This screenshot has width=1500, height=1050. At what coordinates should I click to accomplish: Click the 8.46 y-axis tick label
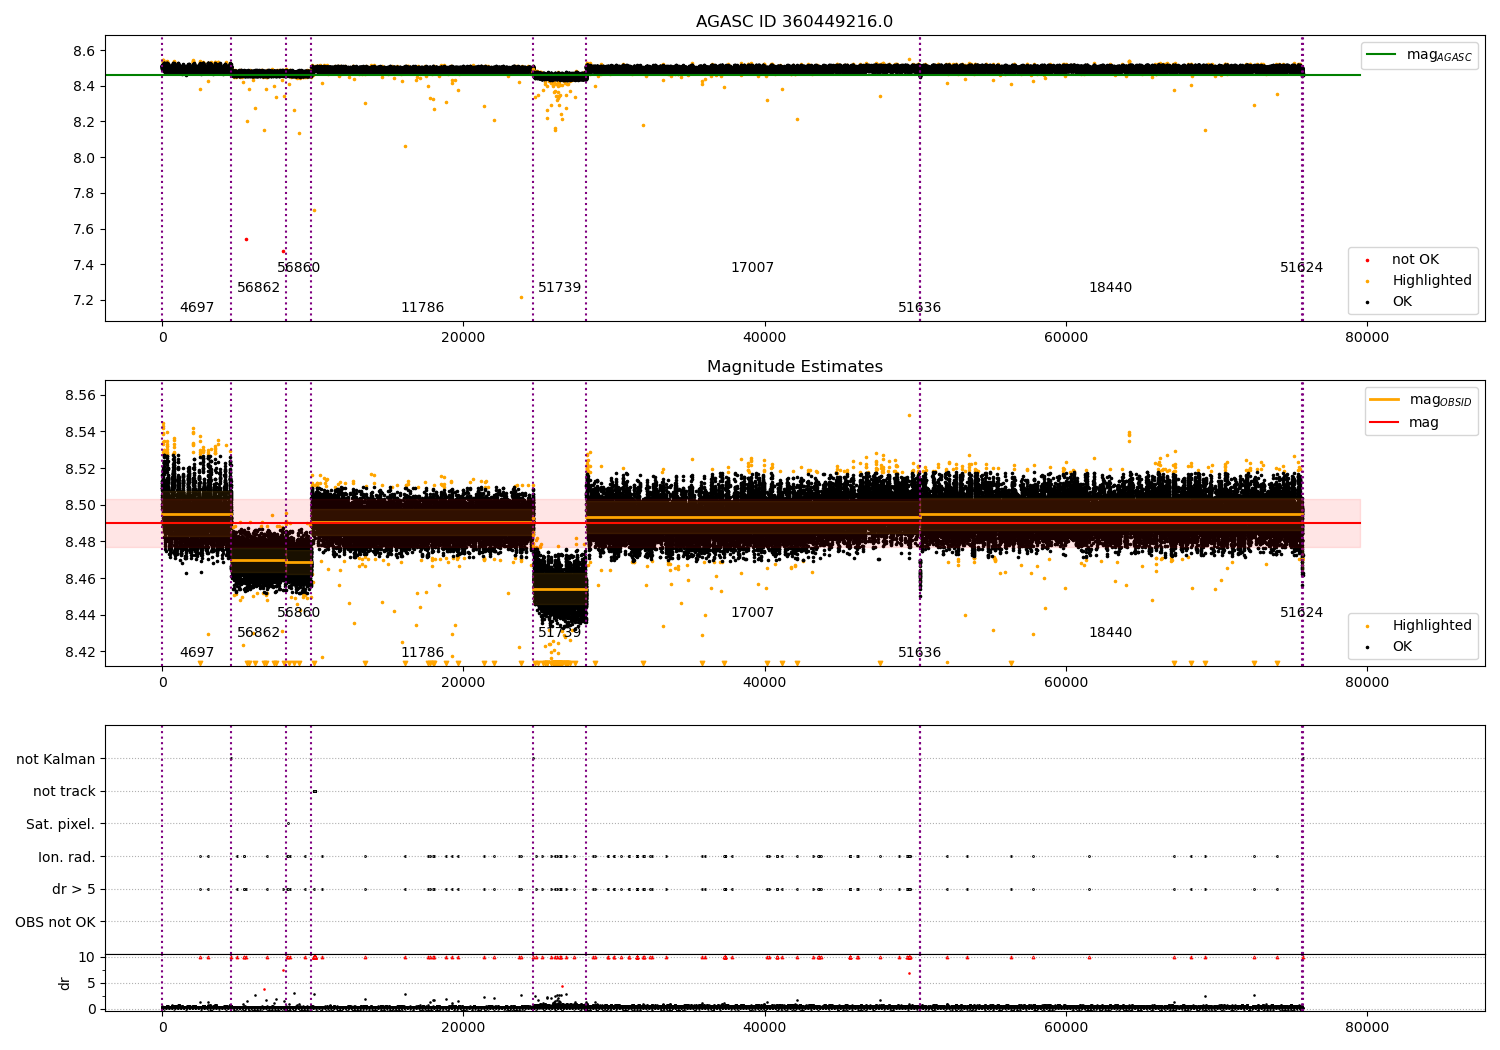click(x=81, y=579)
